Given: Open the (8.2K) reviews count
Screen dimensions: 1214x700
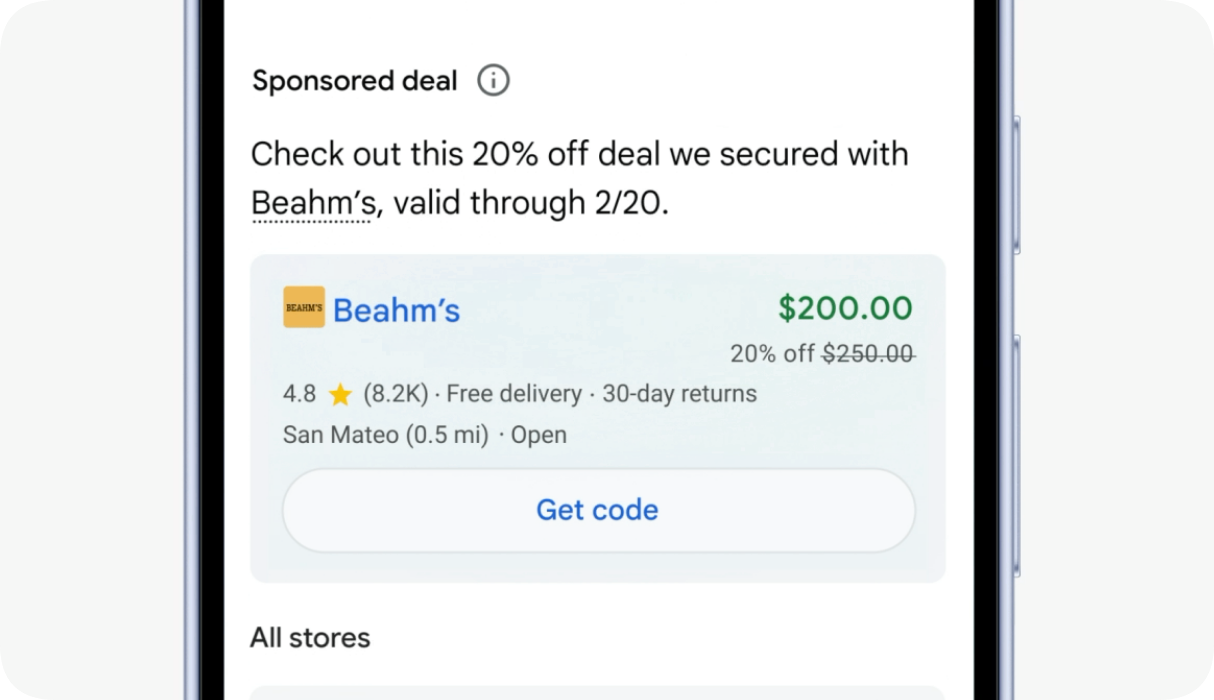Looking at the screenshot, I should (395, 395).
